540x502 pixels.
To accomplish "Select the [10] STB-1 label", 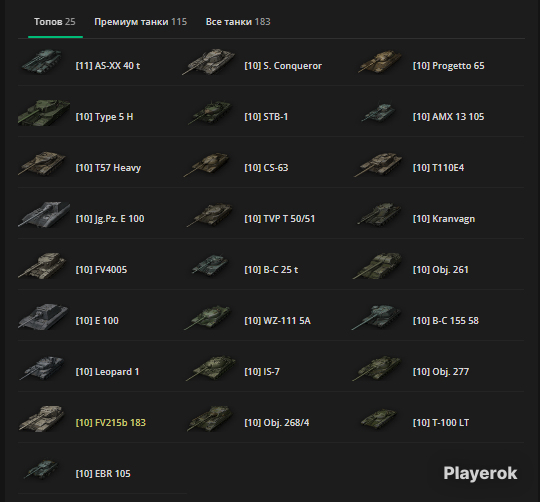I will point(266,117).
